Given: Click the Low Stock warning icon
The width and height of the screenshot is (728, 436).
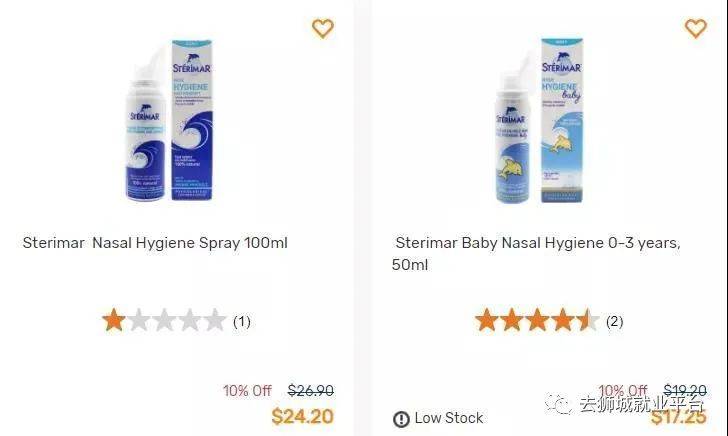Looking at the screenshot, I should 401,419.
